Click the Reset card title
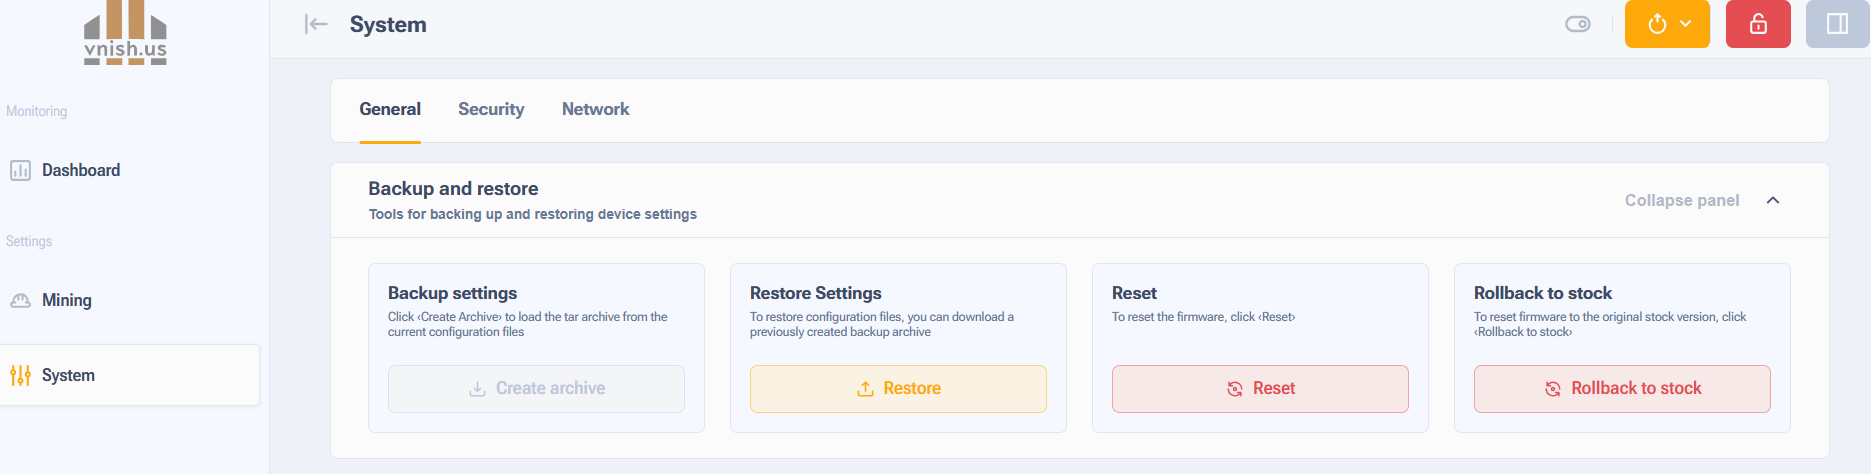The image size is (1871, 474). [1134, 293]
